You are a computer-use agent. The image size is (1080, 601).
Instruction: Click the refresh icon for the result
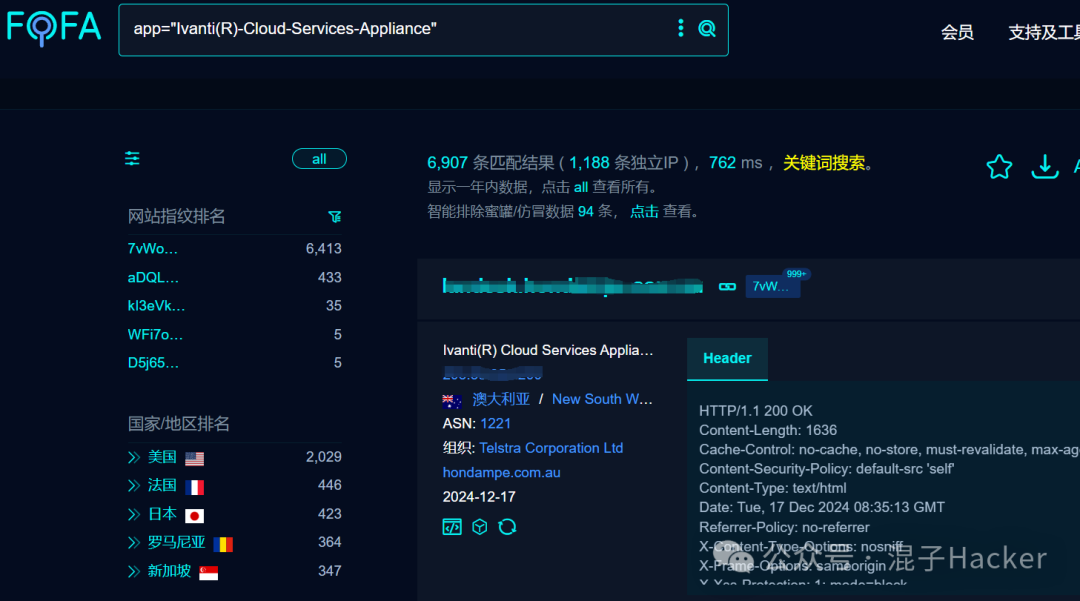coord(507,527)
